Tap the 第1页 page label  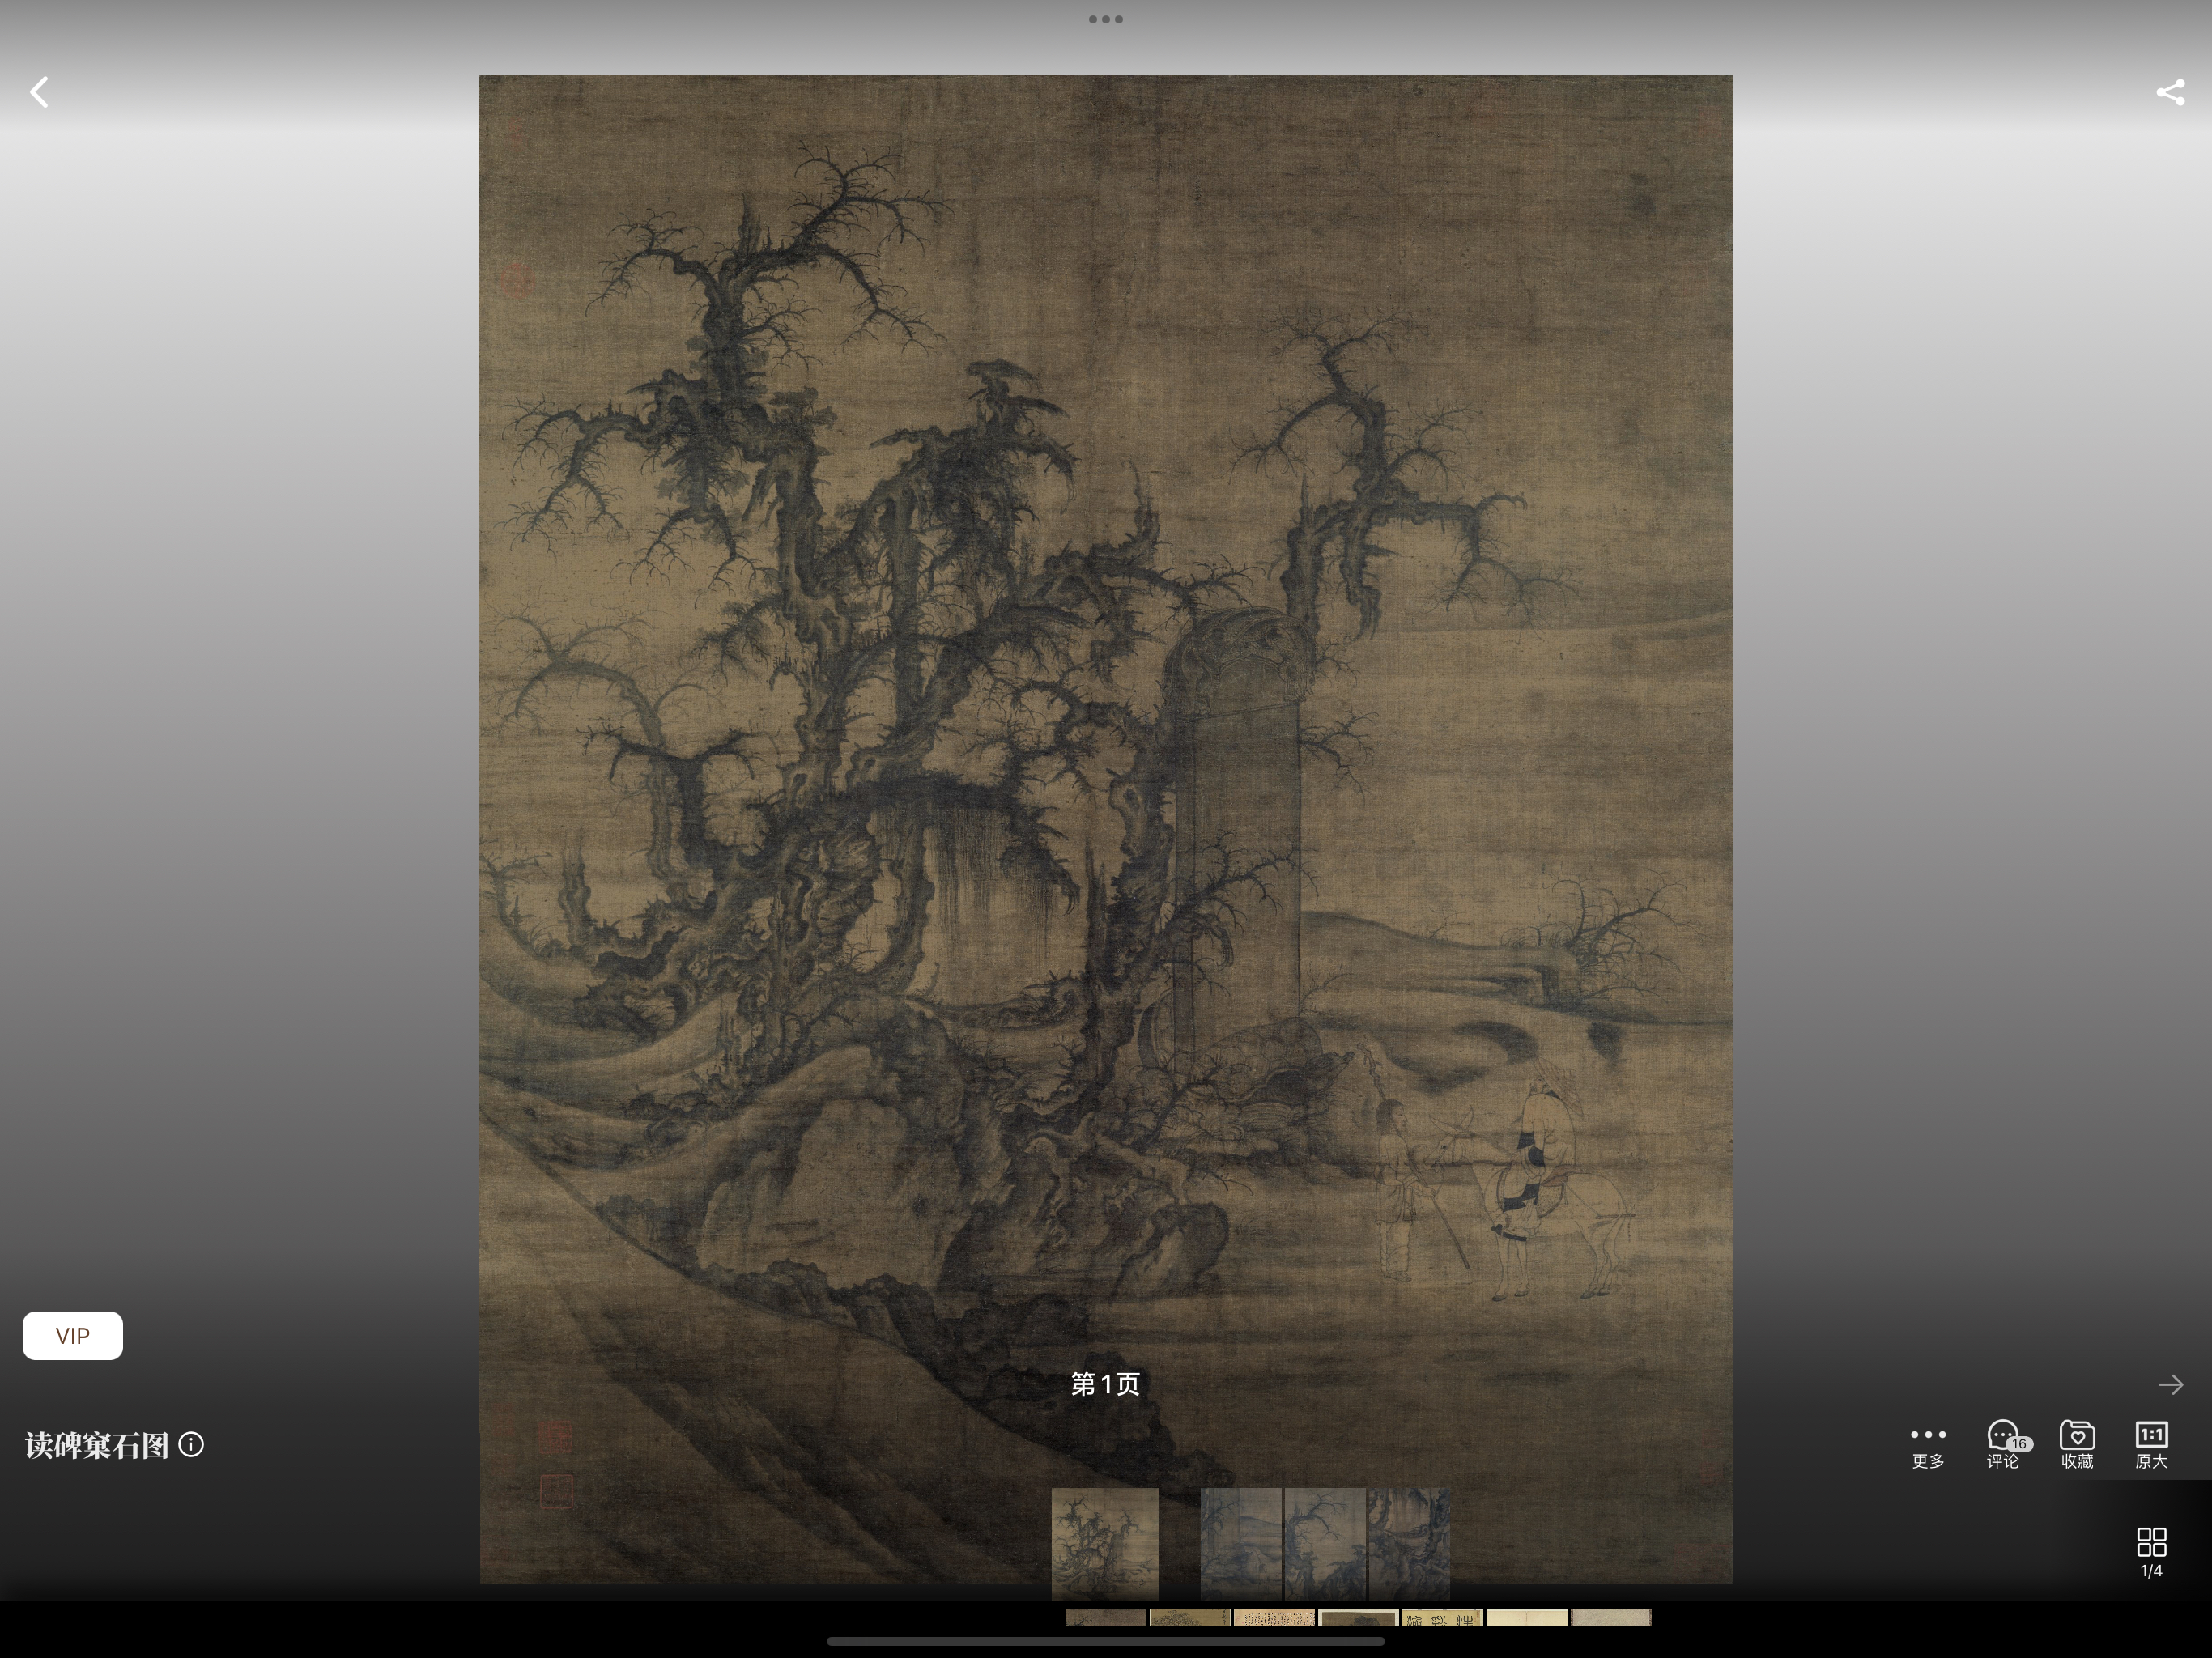1106,1384
